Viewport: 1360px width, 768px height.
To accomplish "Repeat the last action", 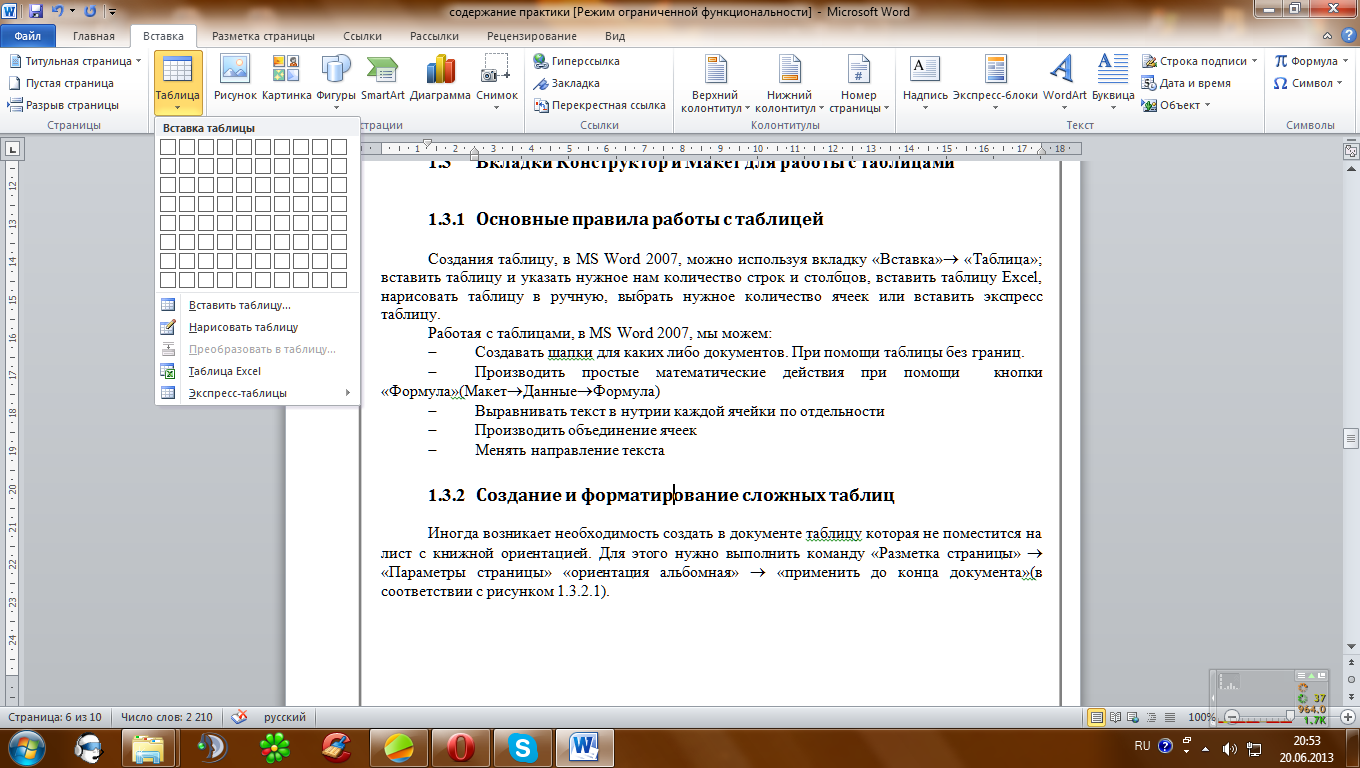I will (91, 11).
